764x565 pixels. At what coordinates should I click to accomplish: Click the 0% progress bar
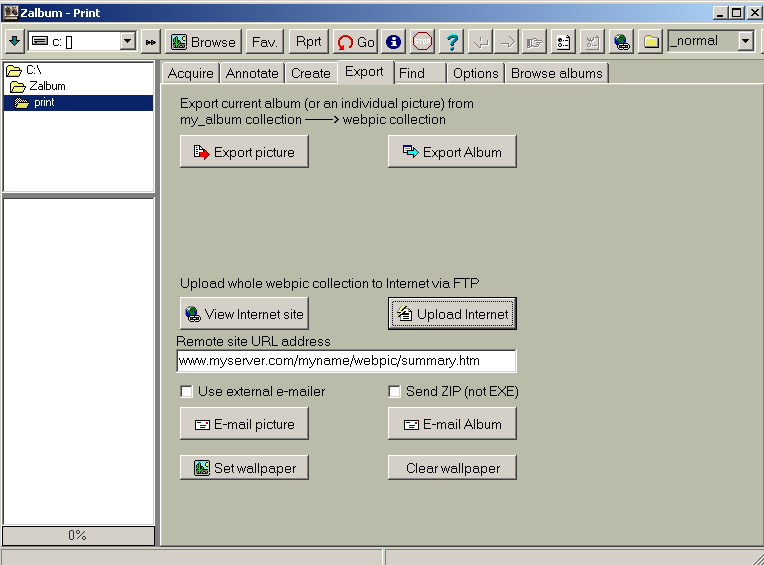pos(78,536)
